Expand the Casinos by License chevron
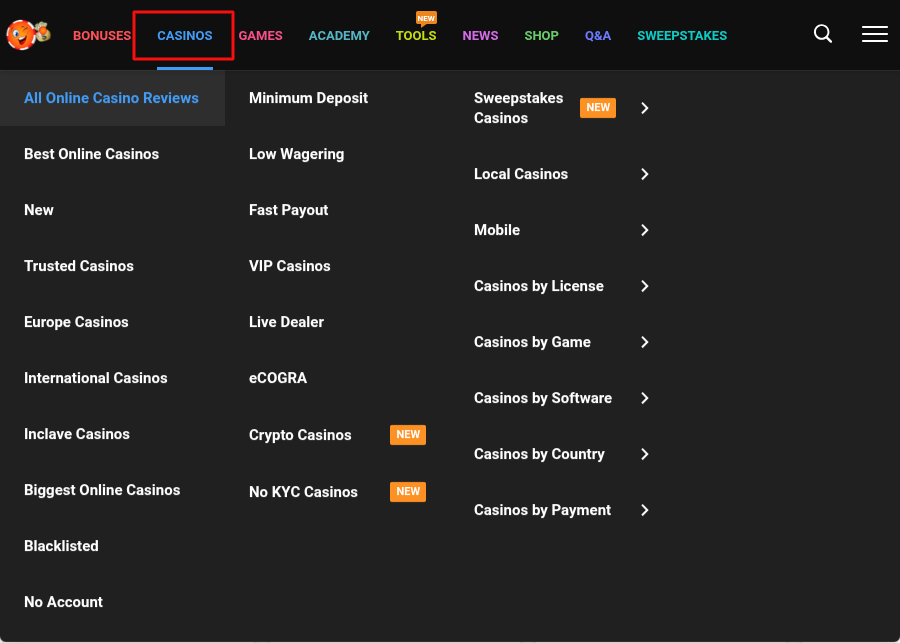This screenshot has height=643, width=900. click(x=645, y=286)
